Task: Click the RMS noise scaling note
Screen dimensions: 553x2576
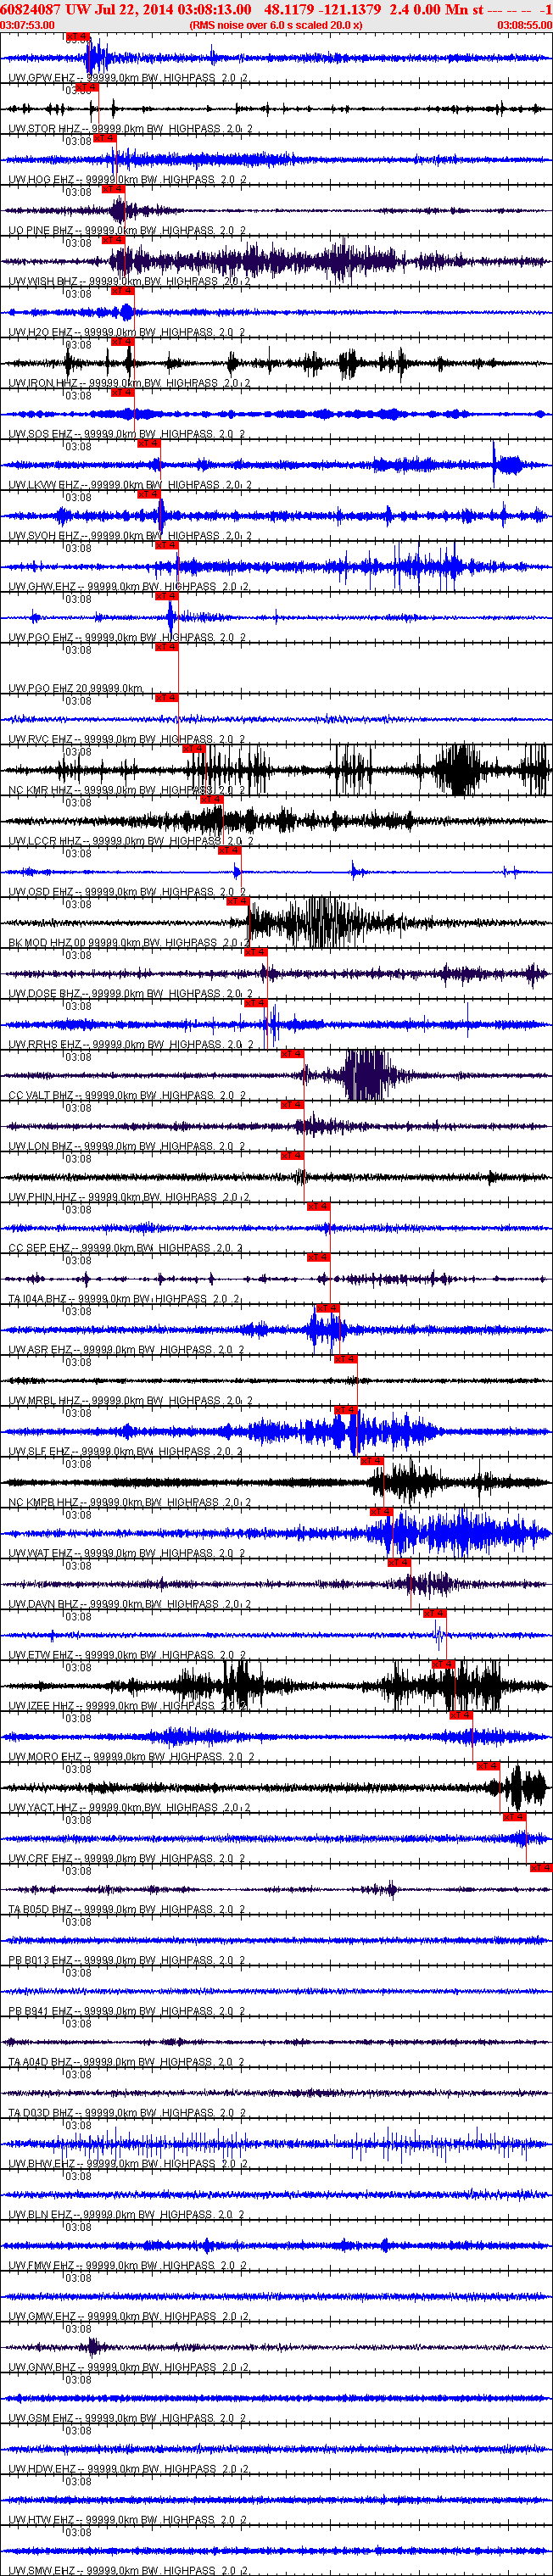Action: point(276,25)
